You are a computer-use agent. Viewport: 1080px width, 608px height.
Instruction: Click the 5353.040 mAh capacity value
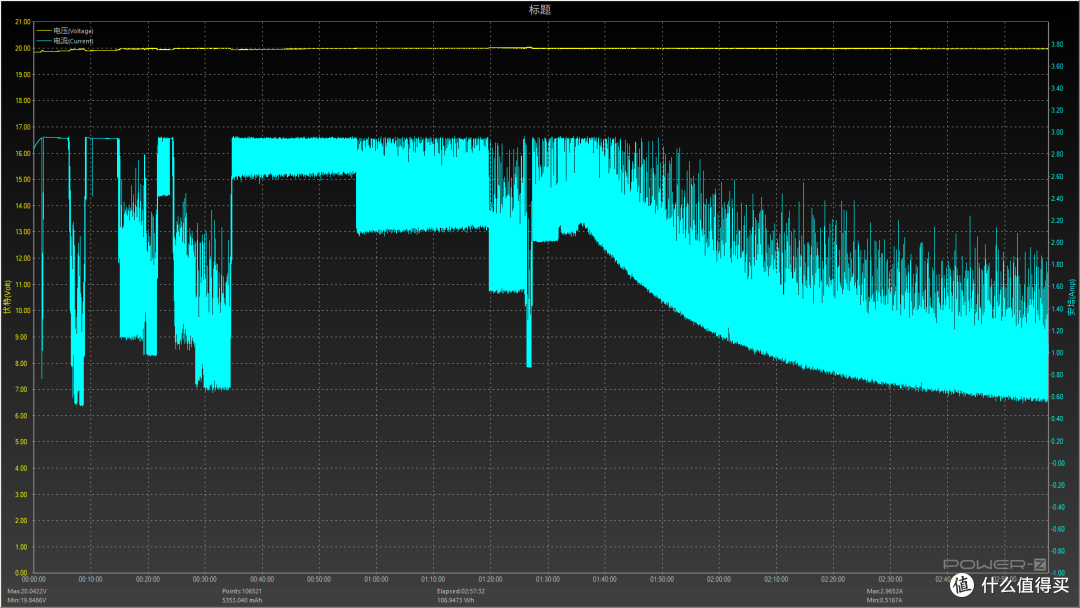tap(242, 600)
